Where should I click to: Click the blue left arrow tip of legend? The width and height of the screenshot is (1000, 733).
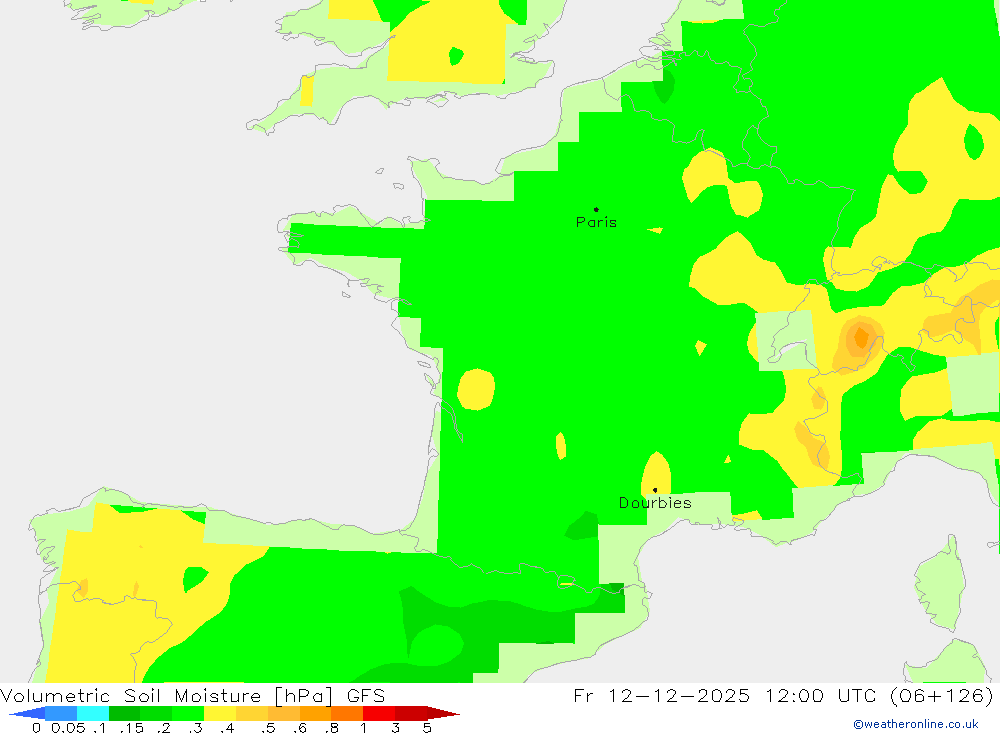click(x=27, y=713)
